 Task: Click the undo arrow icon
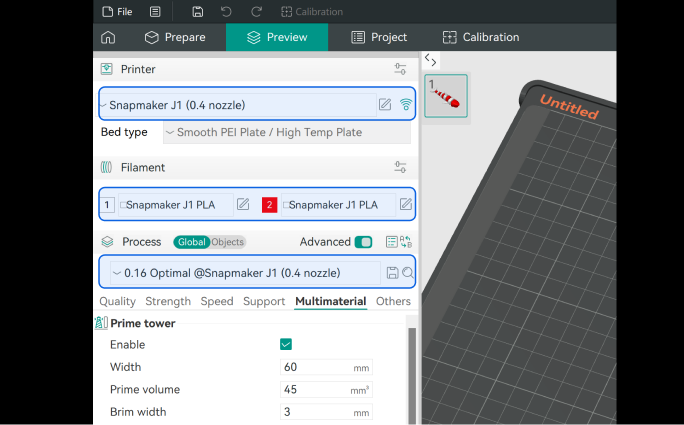coord(226,12)
